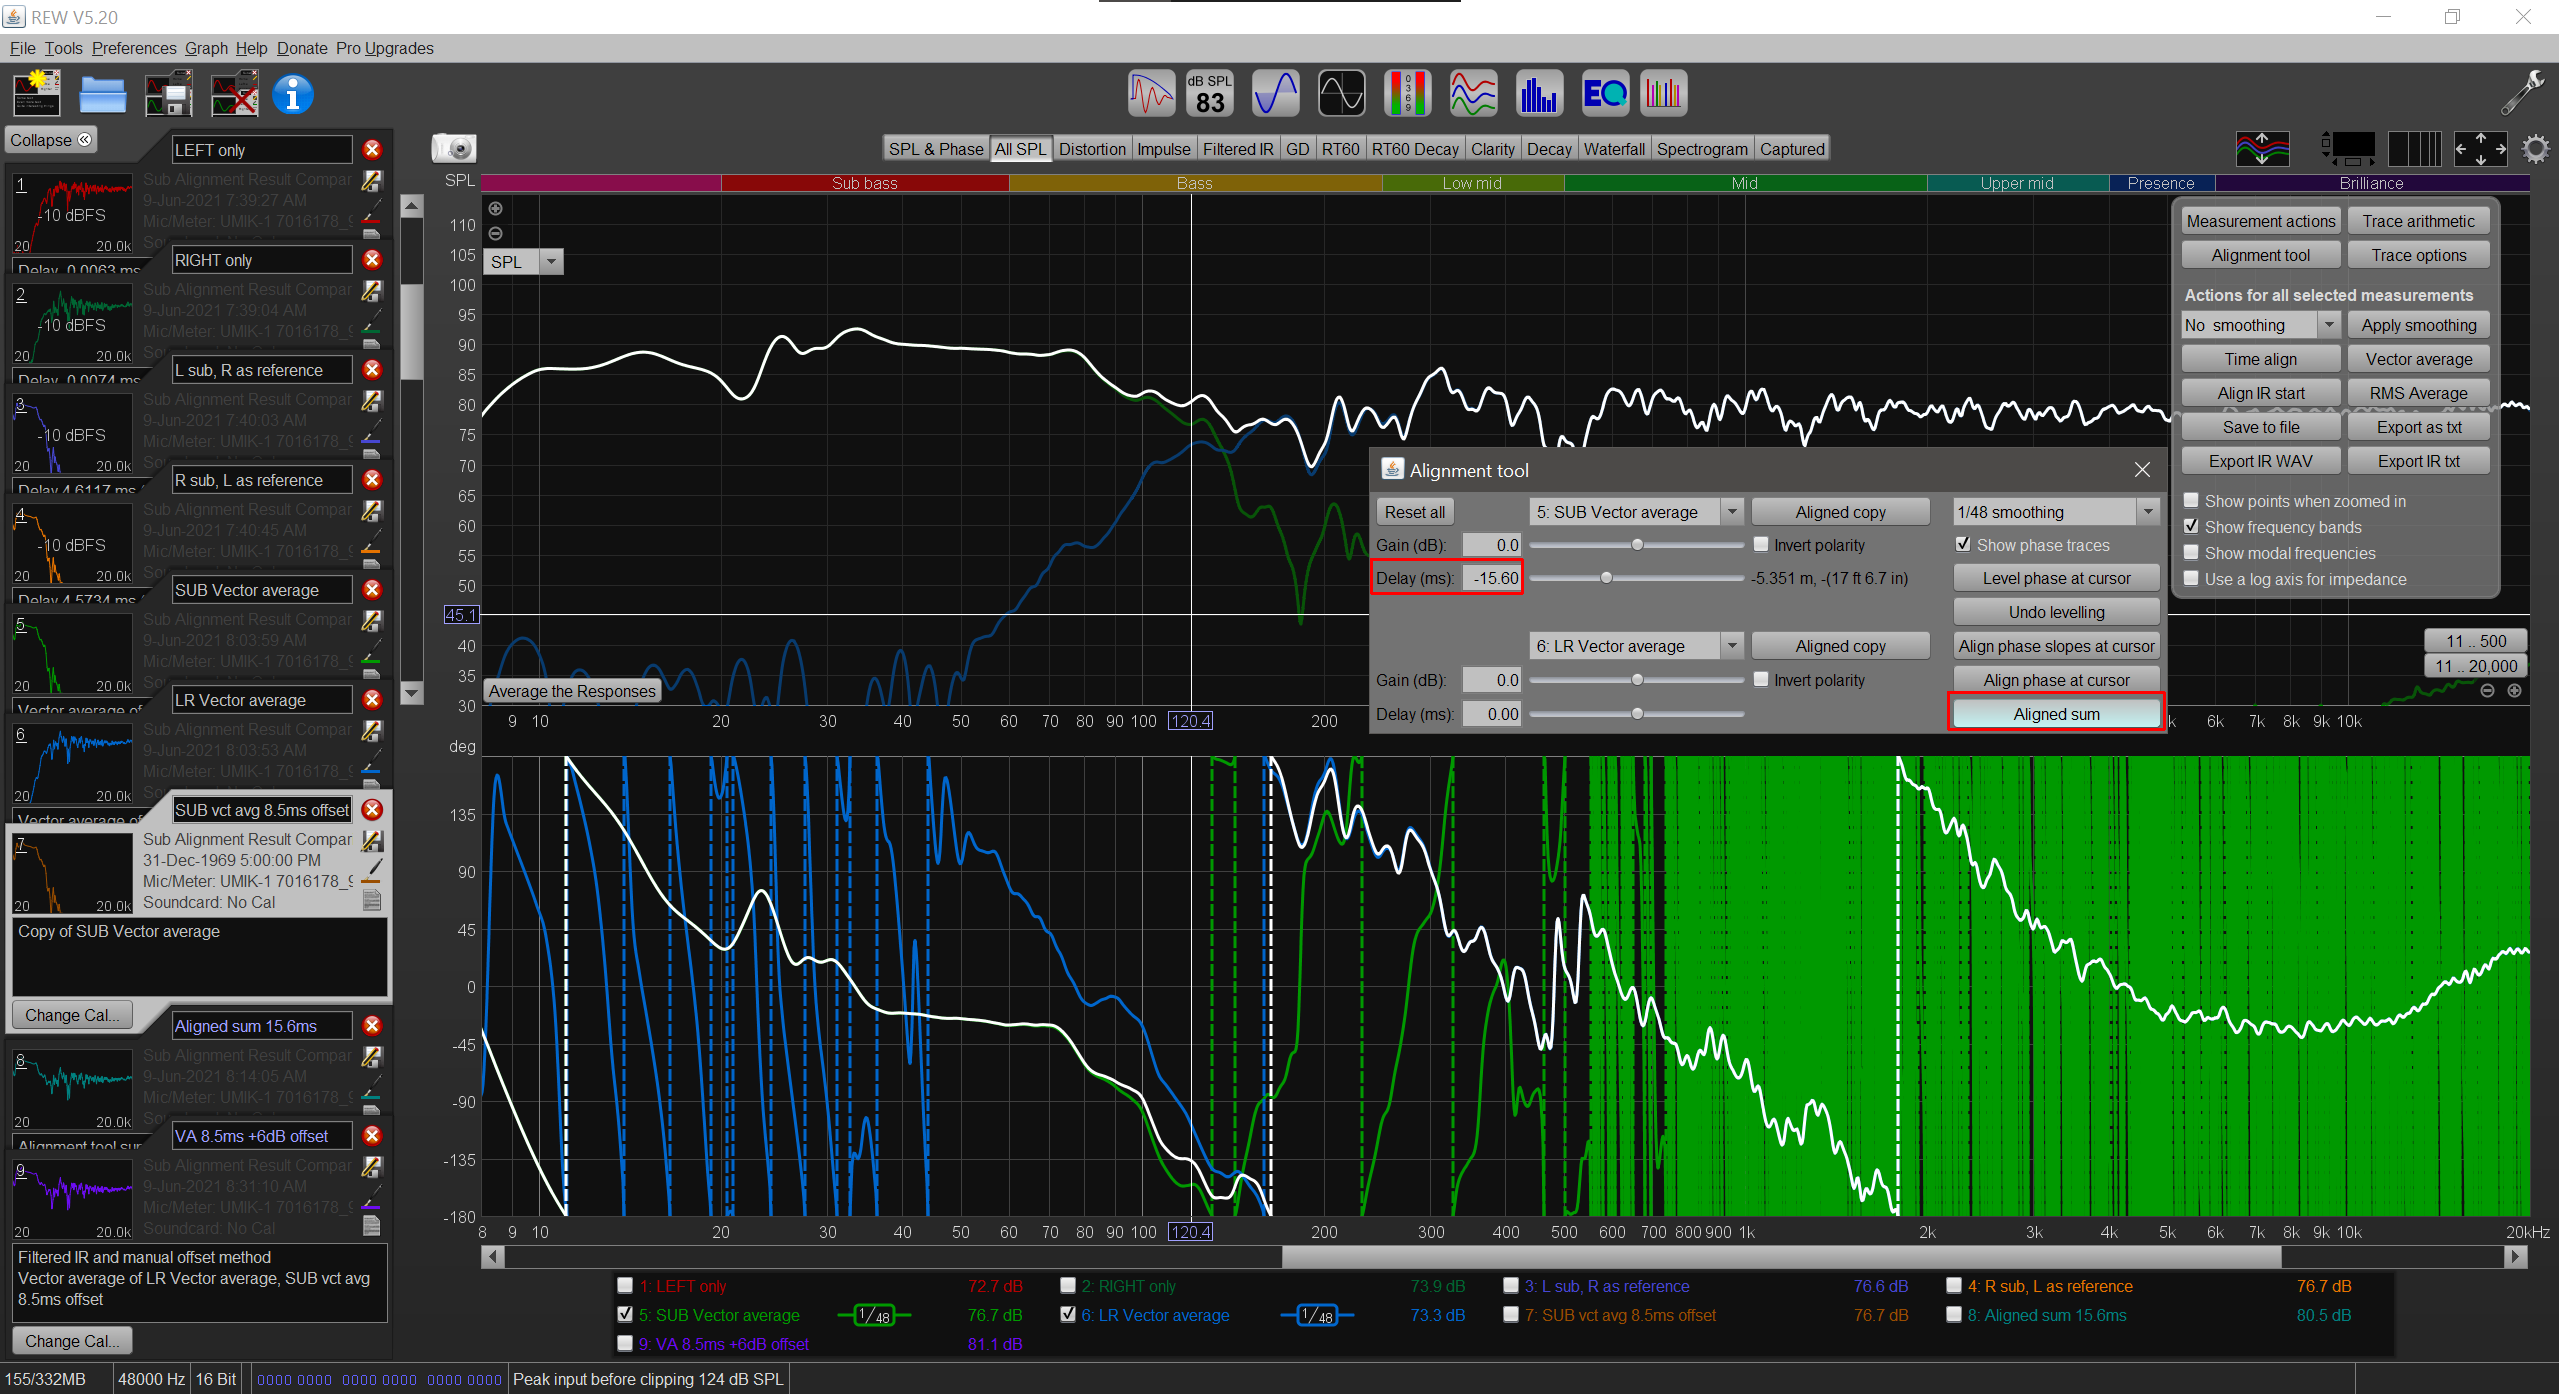The width and height of the screenshot is (2559, 1394).
Task: Click the zoom out magnifier on SPL graph
Action: tap(495, 233)
